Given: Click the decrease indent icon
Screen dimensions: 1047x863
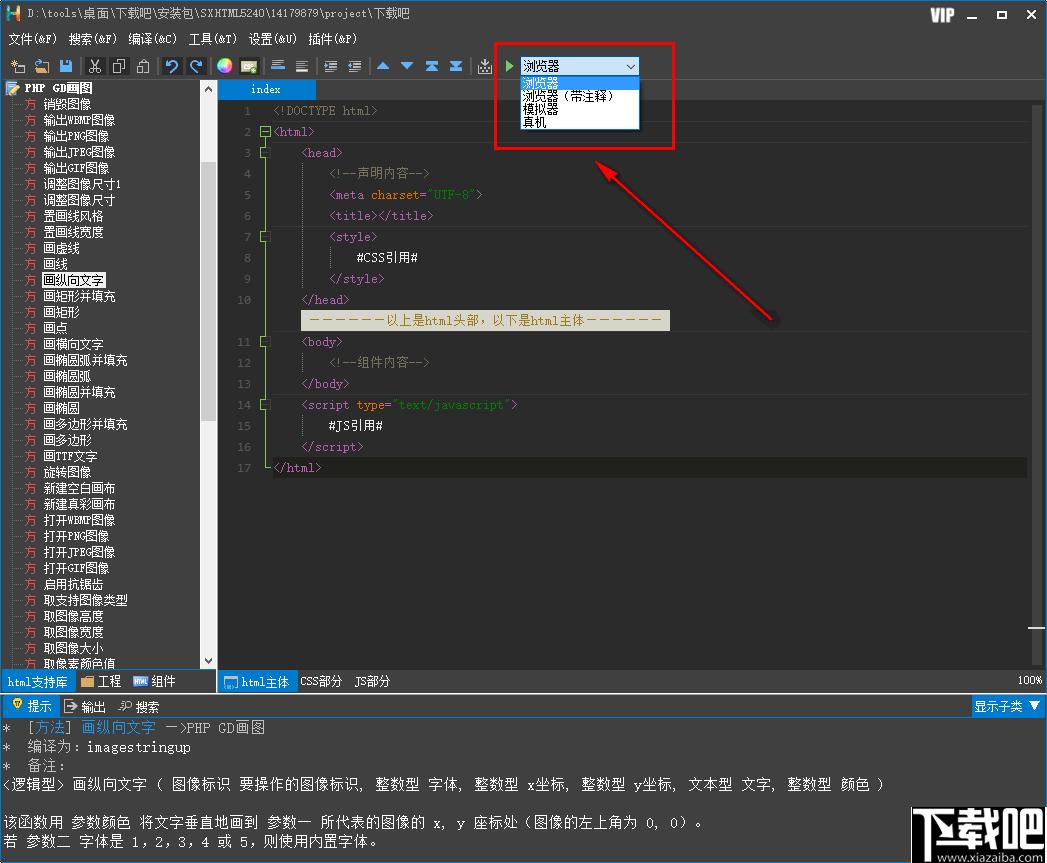Looking at the screenshot, I should tap(355, 65).
